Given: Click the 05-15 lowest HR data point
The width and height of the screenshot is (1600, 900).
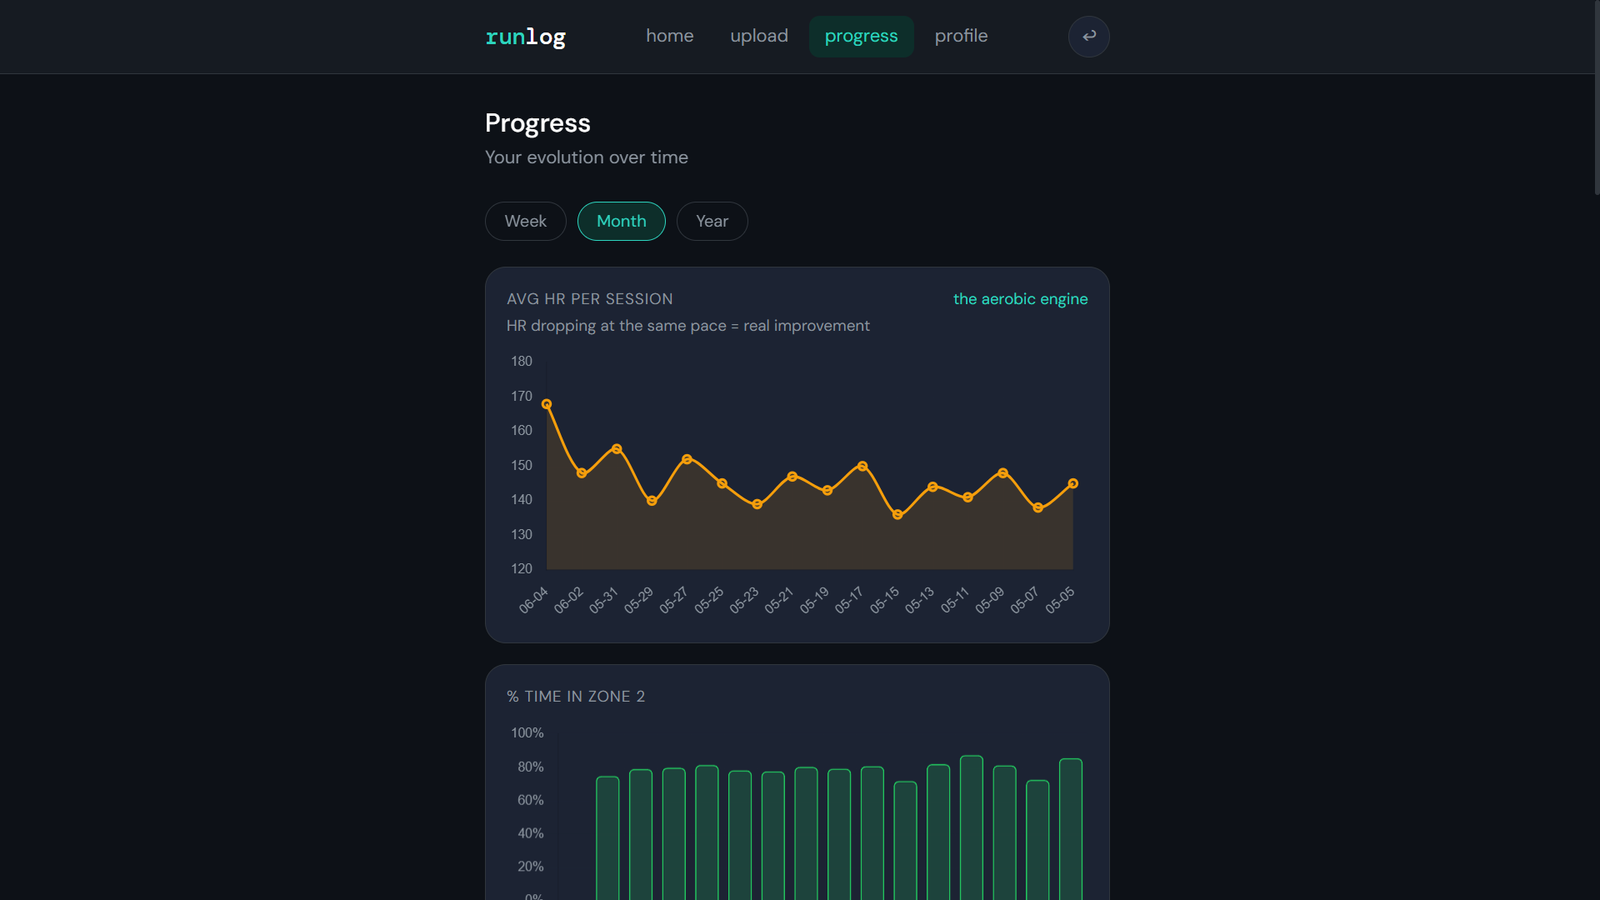Looking at the screenshot, I should tap(898, 515).
